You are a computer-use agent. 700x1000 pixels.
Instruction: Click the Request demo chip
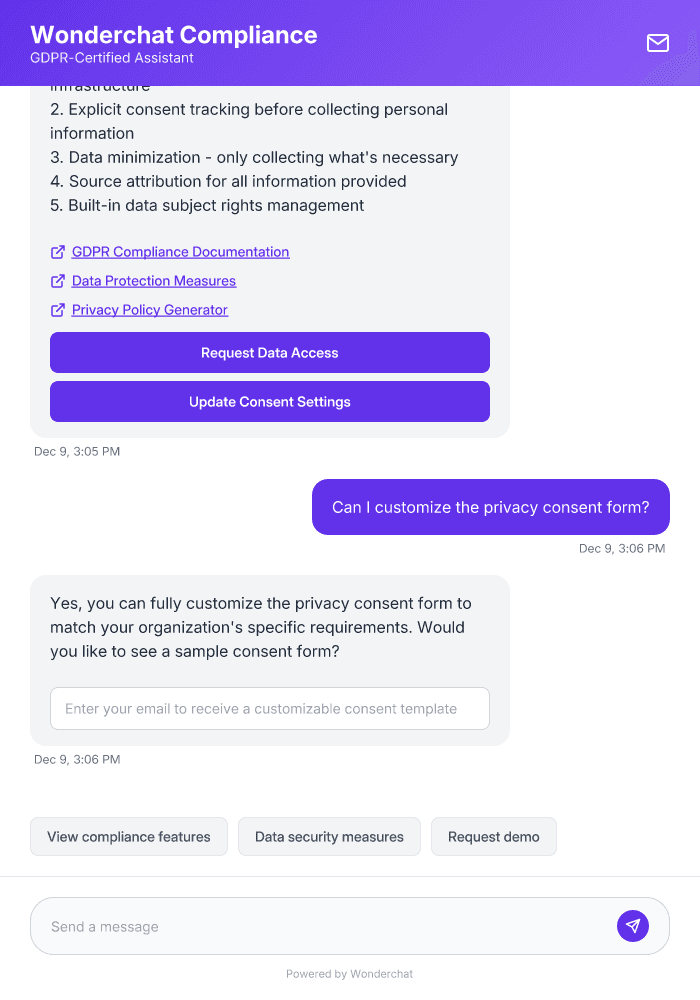493,836
